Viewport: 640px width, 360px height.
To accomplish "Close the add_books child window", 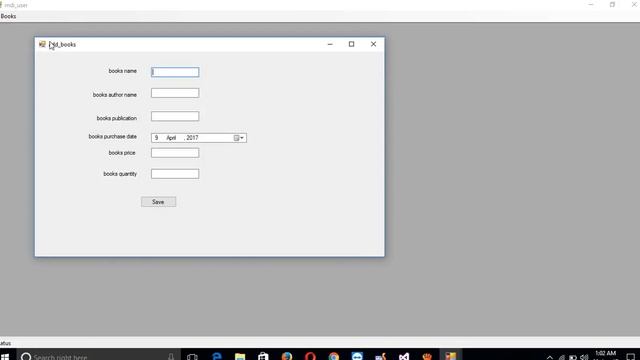I will (373, 44).
